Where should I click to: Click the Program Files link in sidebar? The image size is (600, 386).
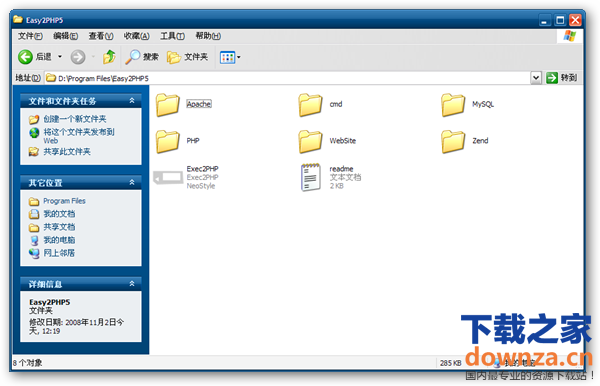point(64,201)
